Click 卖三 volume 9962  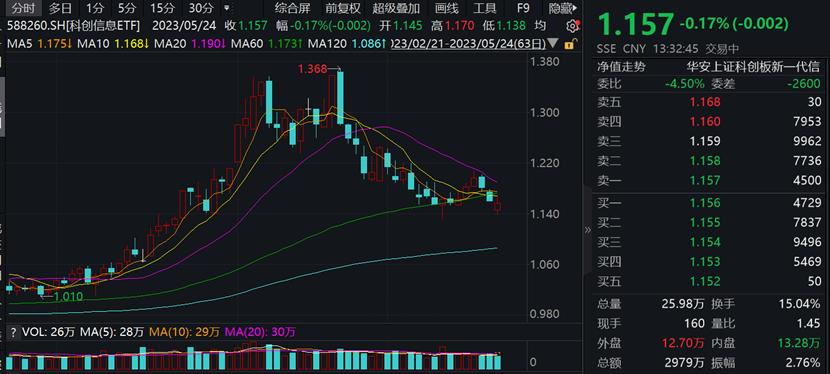tap(807, 141)
